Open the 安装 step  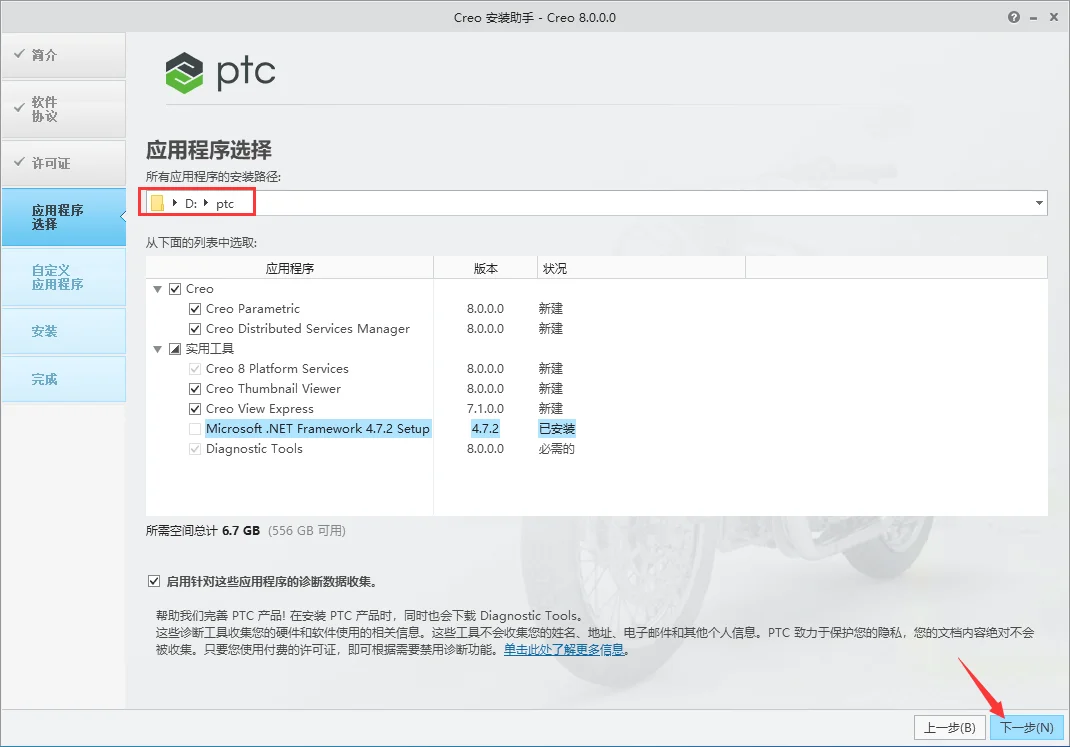click(x=63, y=331)
